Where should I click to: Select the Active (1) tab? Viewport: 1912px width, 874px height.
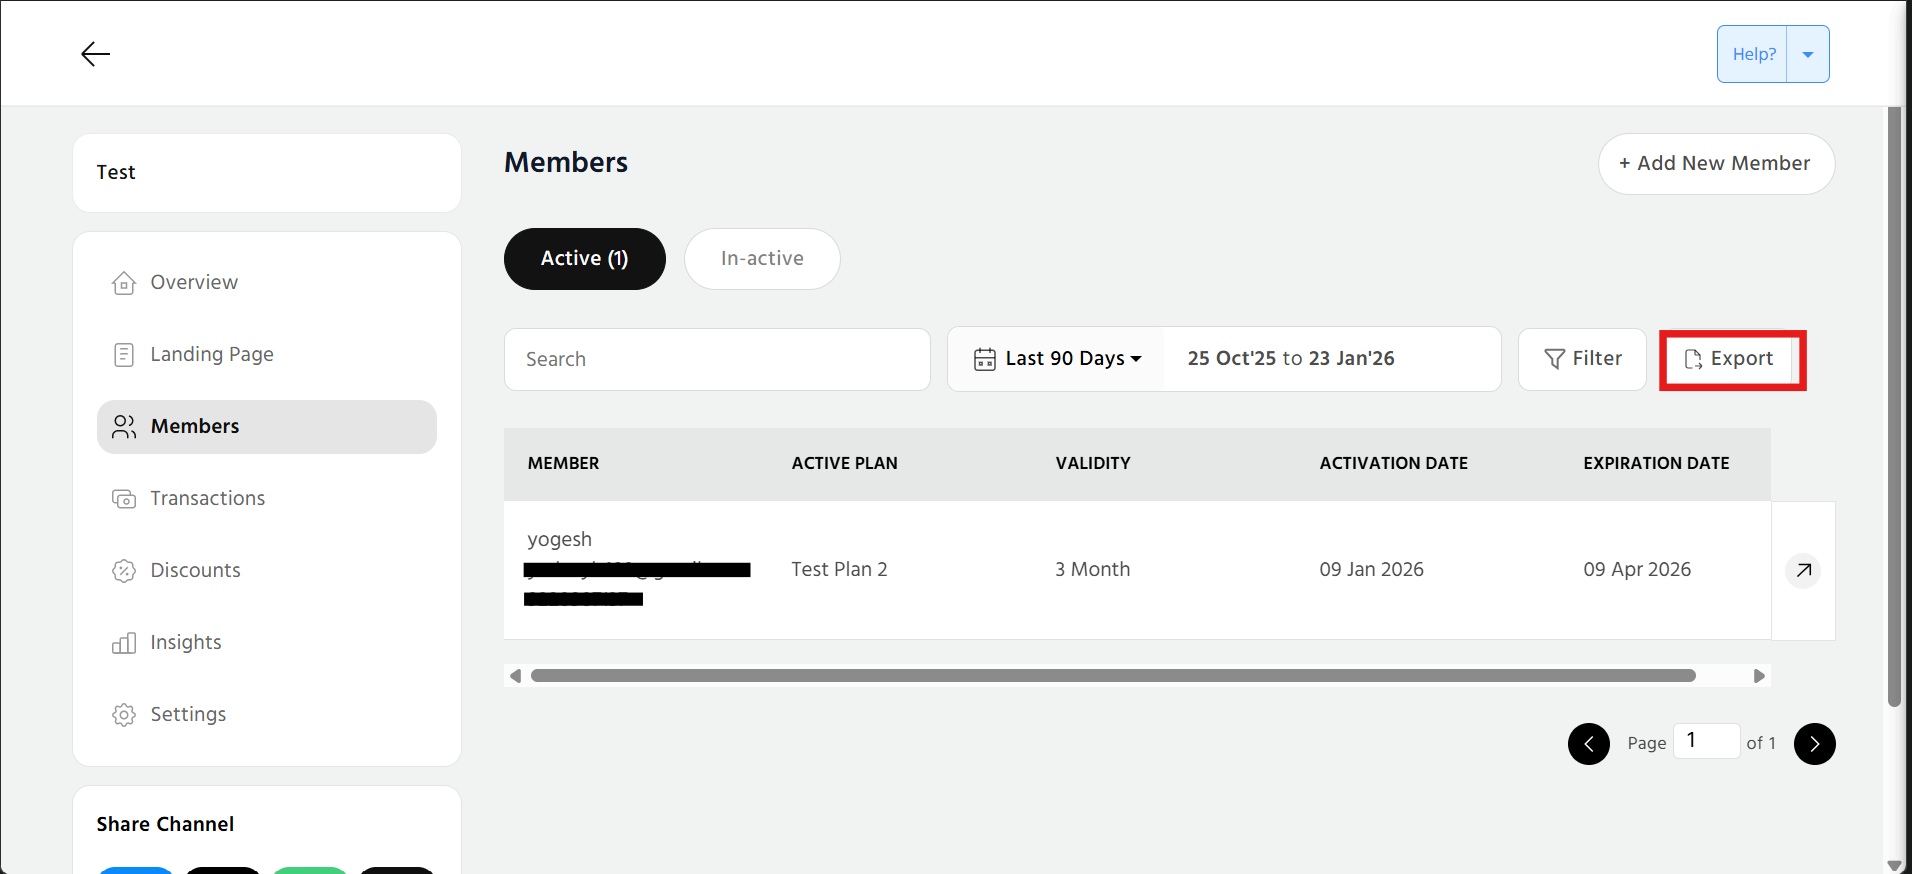[x=584, y=259]
